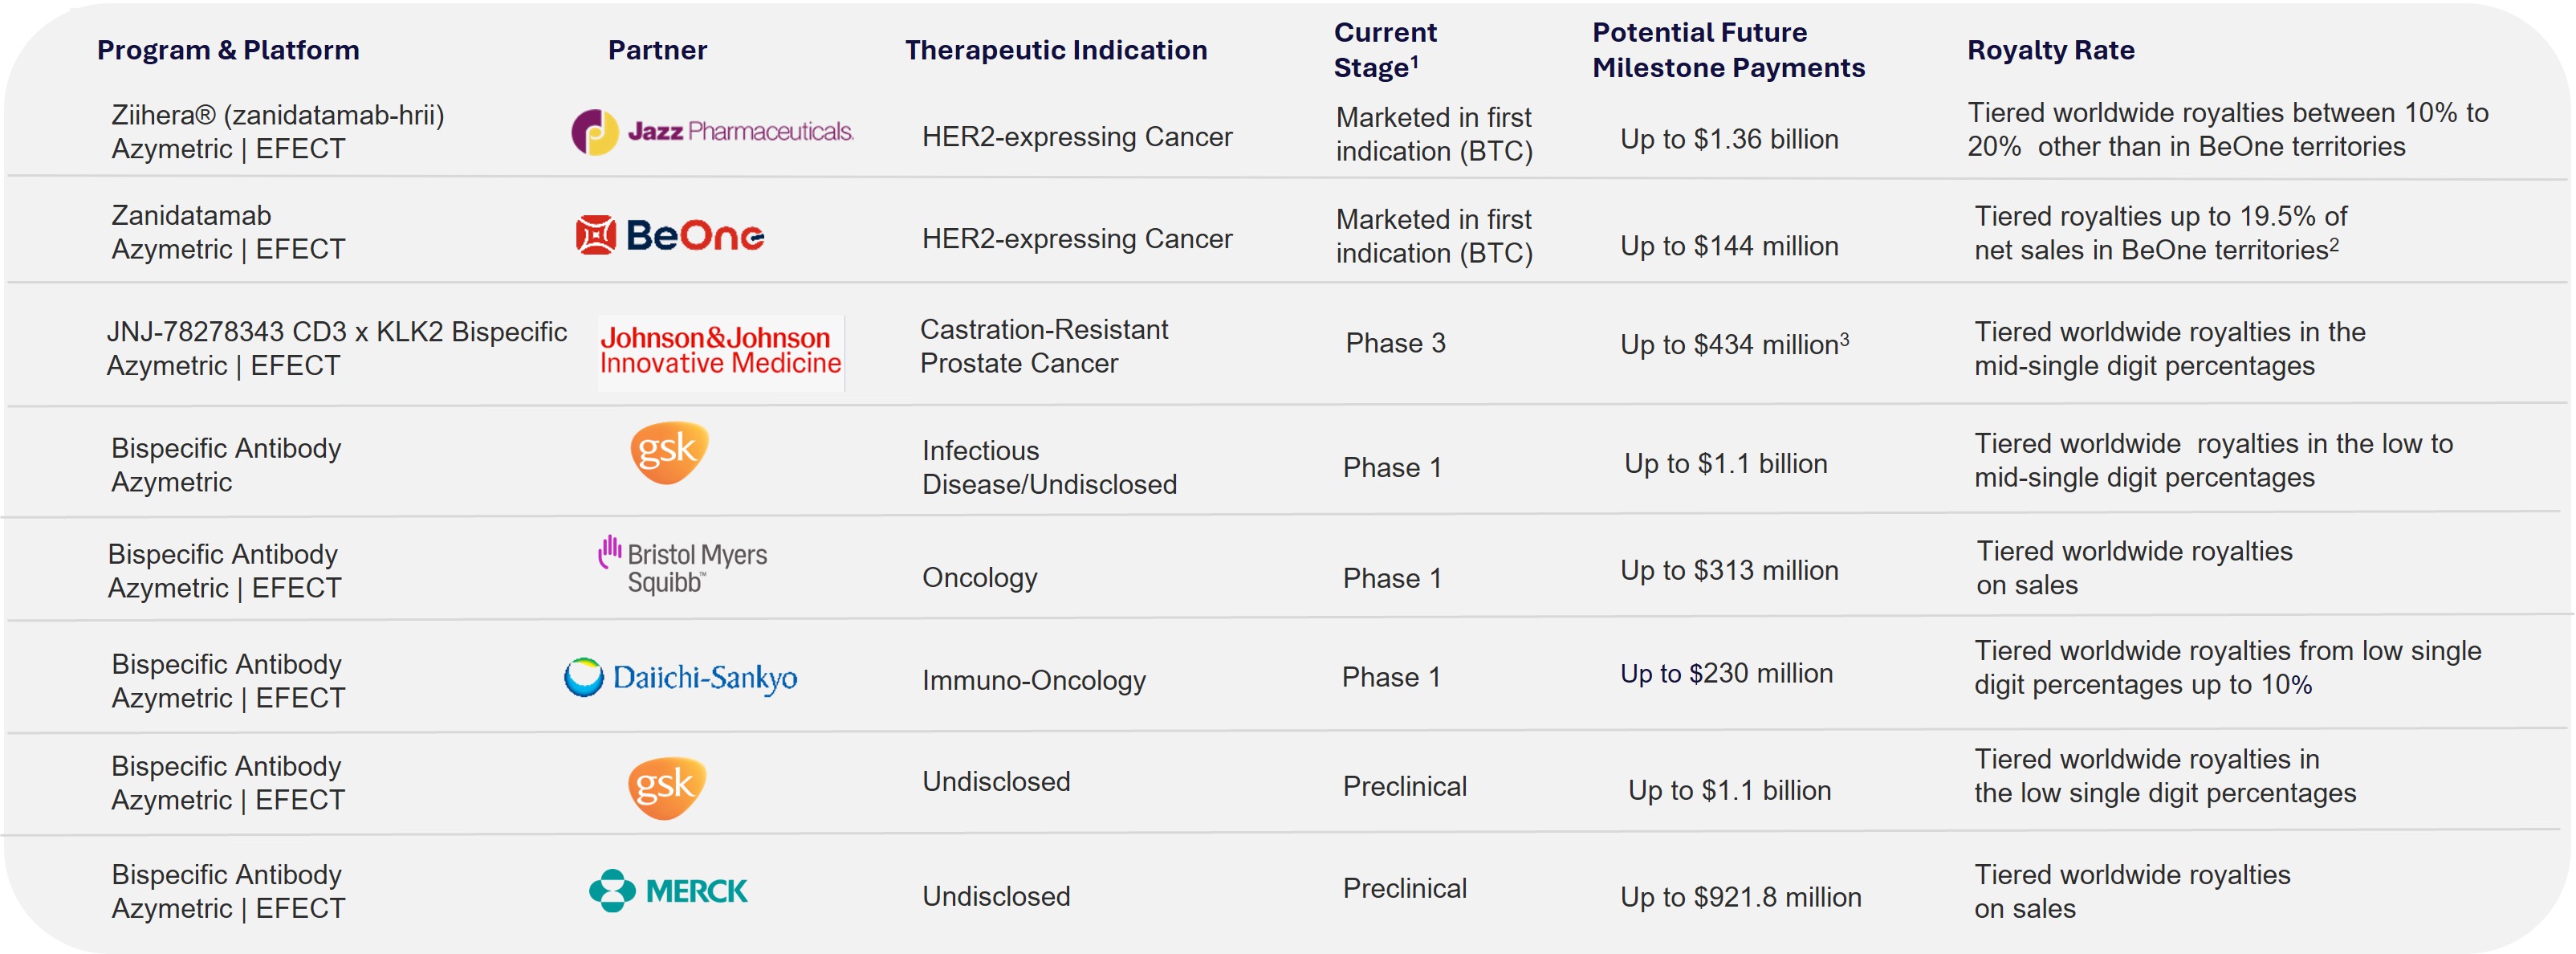Image resolution: width=2576 pixels, height=954 pixels.
Task: Select the Daiichi-Sankyo logo
Action: pyautogui.click(x=681, y=678)
